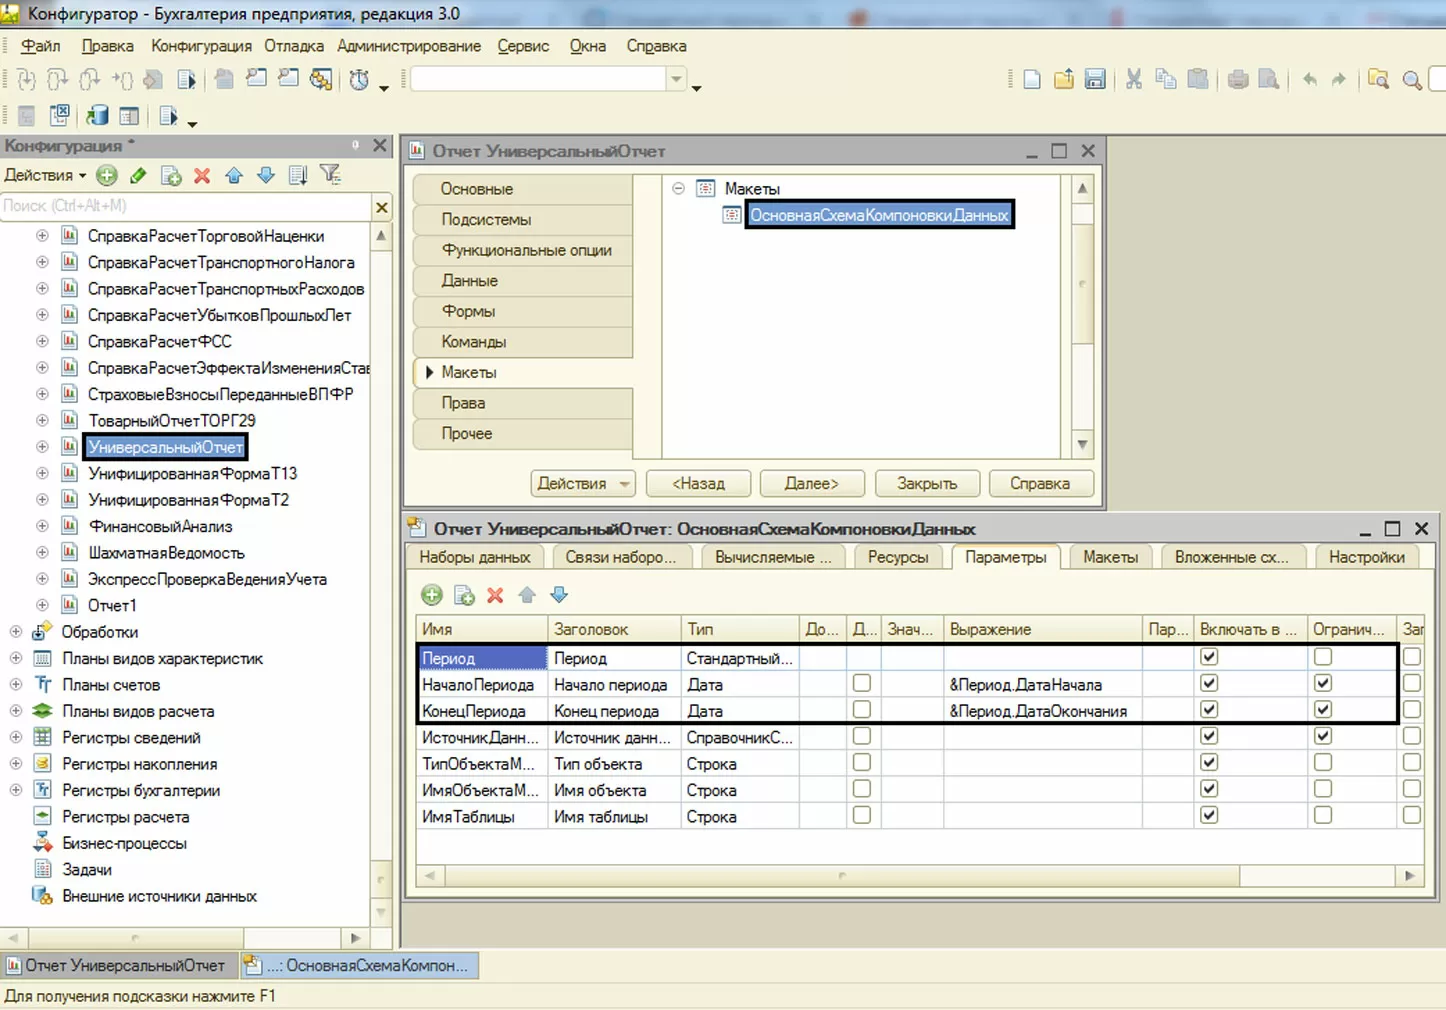Click the filter funnel icon in Configuration panel
The height and width of the screenshot is (1010, 1446).
tap(330, 176)
